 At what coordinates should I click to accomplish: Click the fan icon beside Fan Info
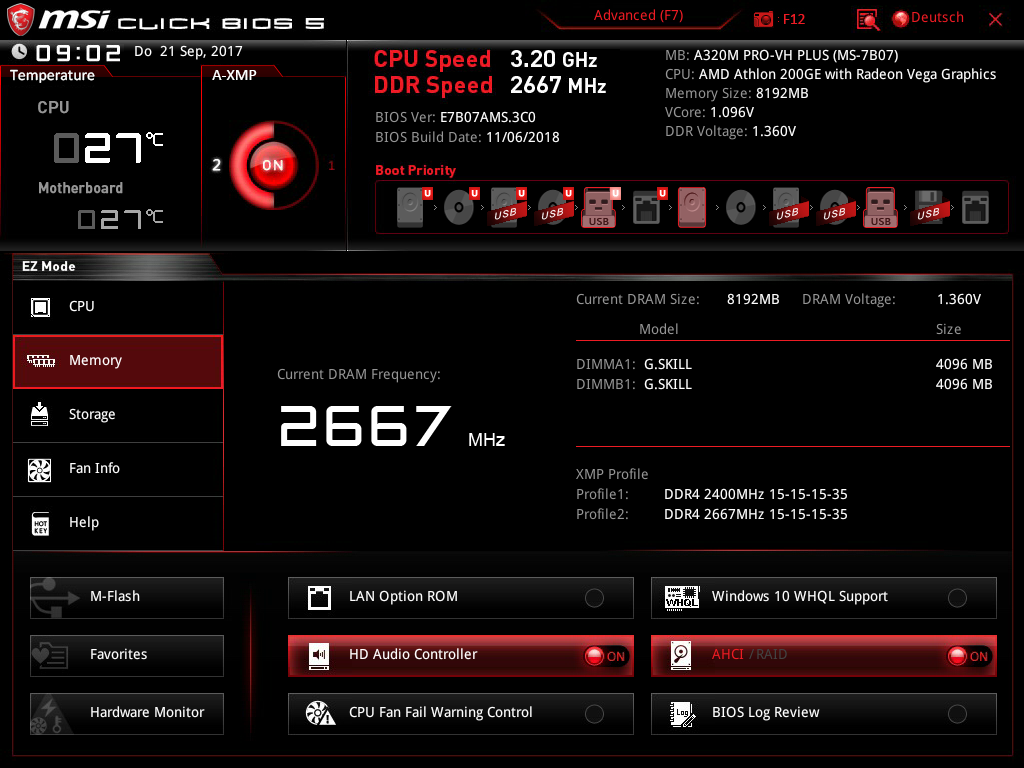coord(40,470)
